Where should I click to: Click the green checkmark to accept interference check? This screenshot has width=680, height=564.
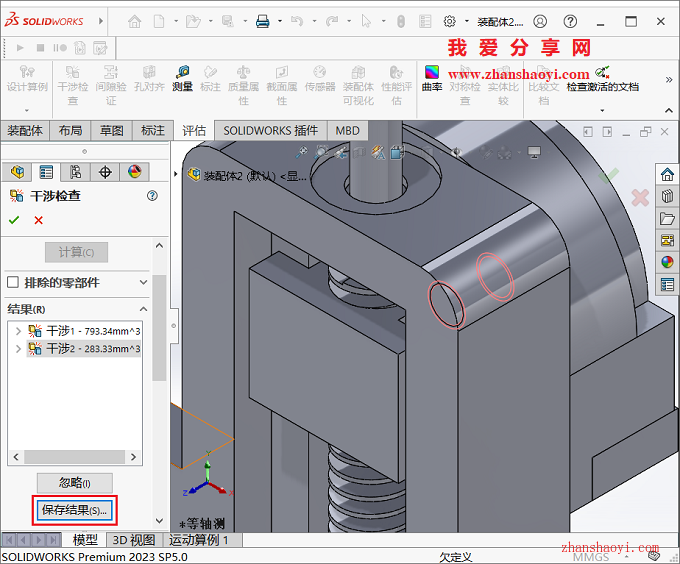click(14, 220)
